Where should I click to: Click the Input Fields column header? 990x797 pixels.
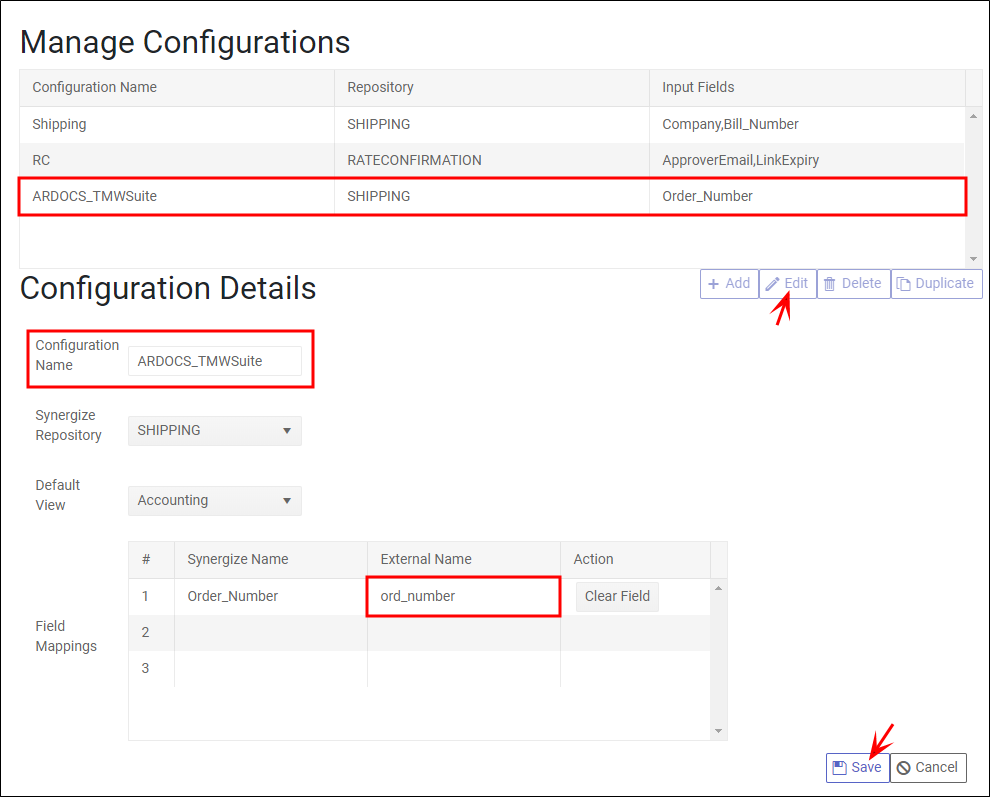tap(697, 87)
